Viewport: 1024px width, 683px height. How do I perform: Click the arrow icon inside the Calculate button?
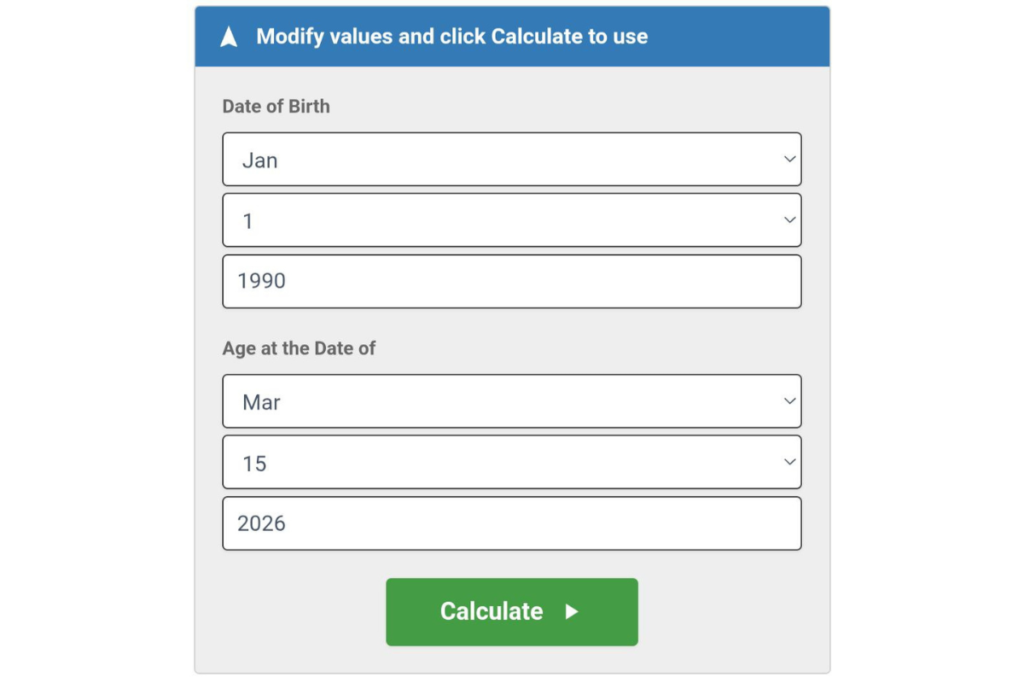[572, 612]
